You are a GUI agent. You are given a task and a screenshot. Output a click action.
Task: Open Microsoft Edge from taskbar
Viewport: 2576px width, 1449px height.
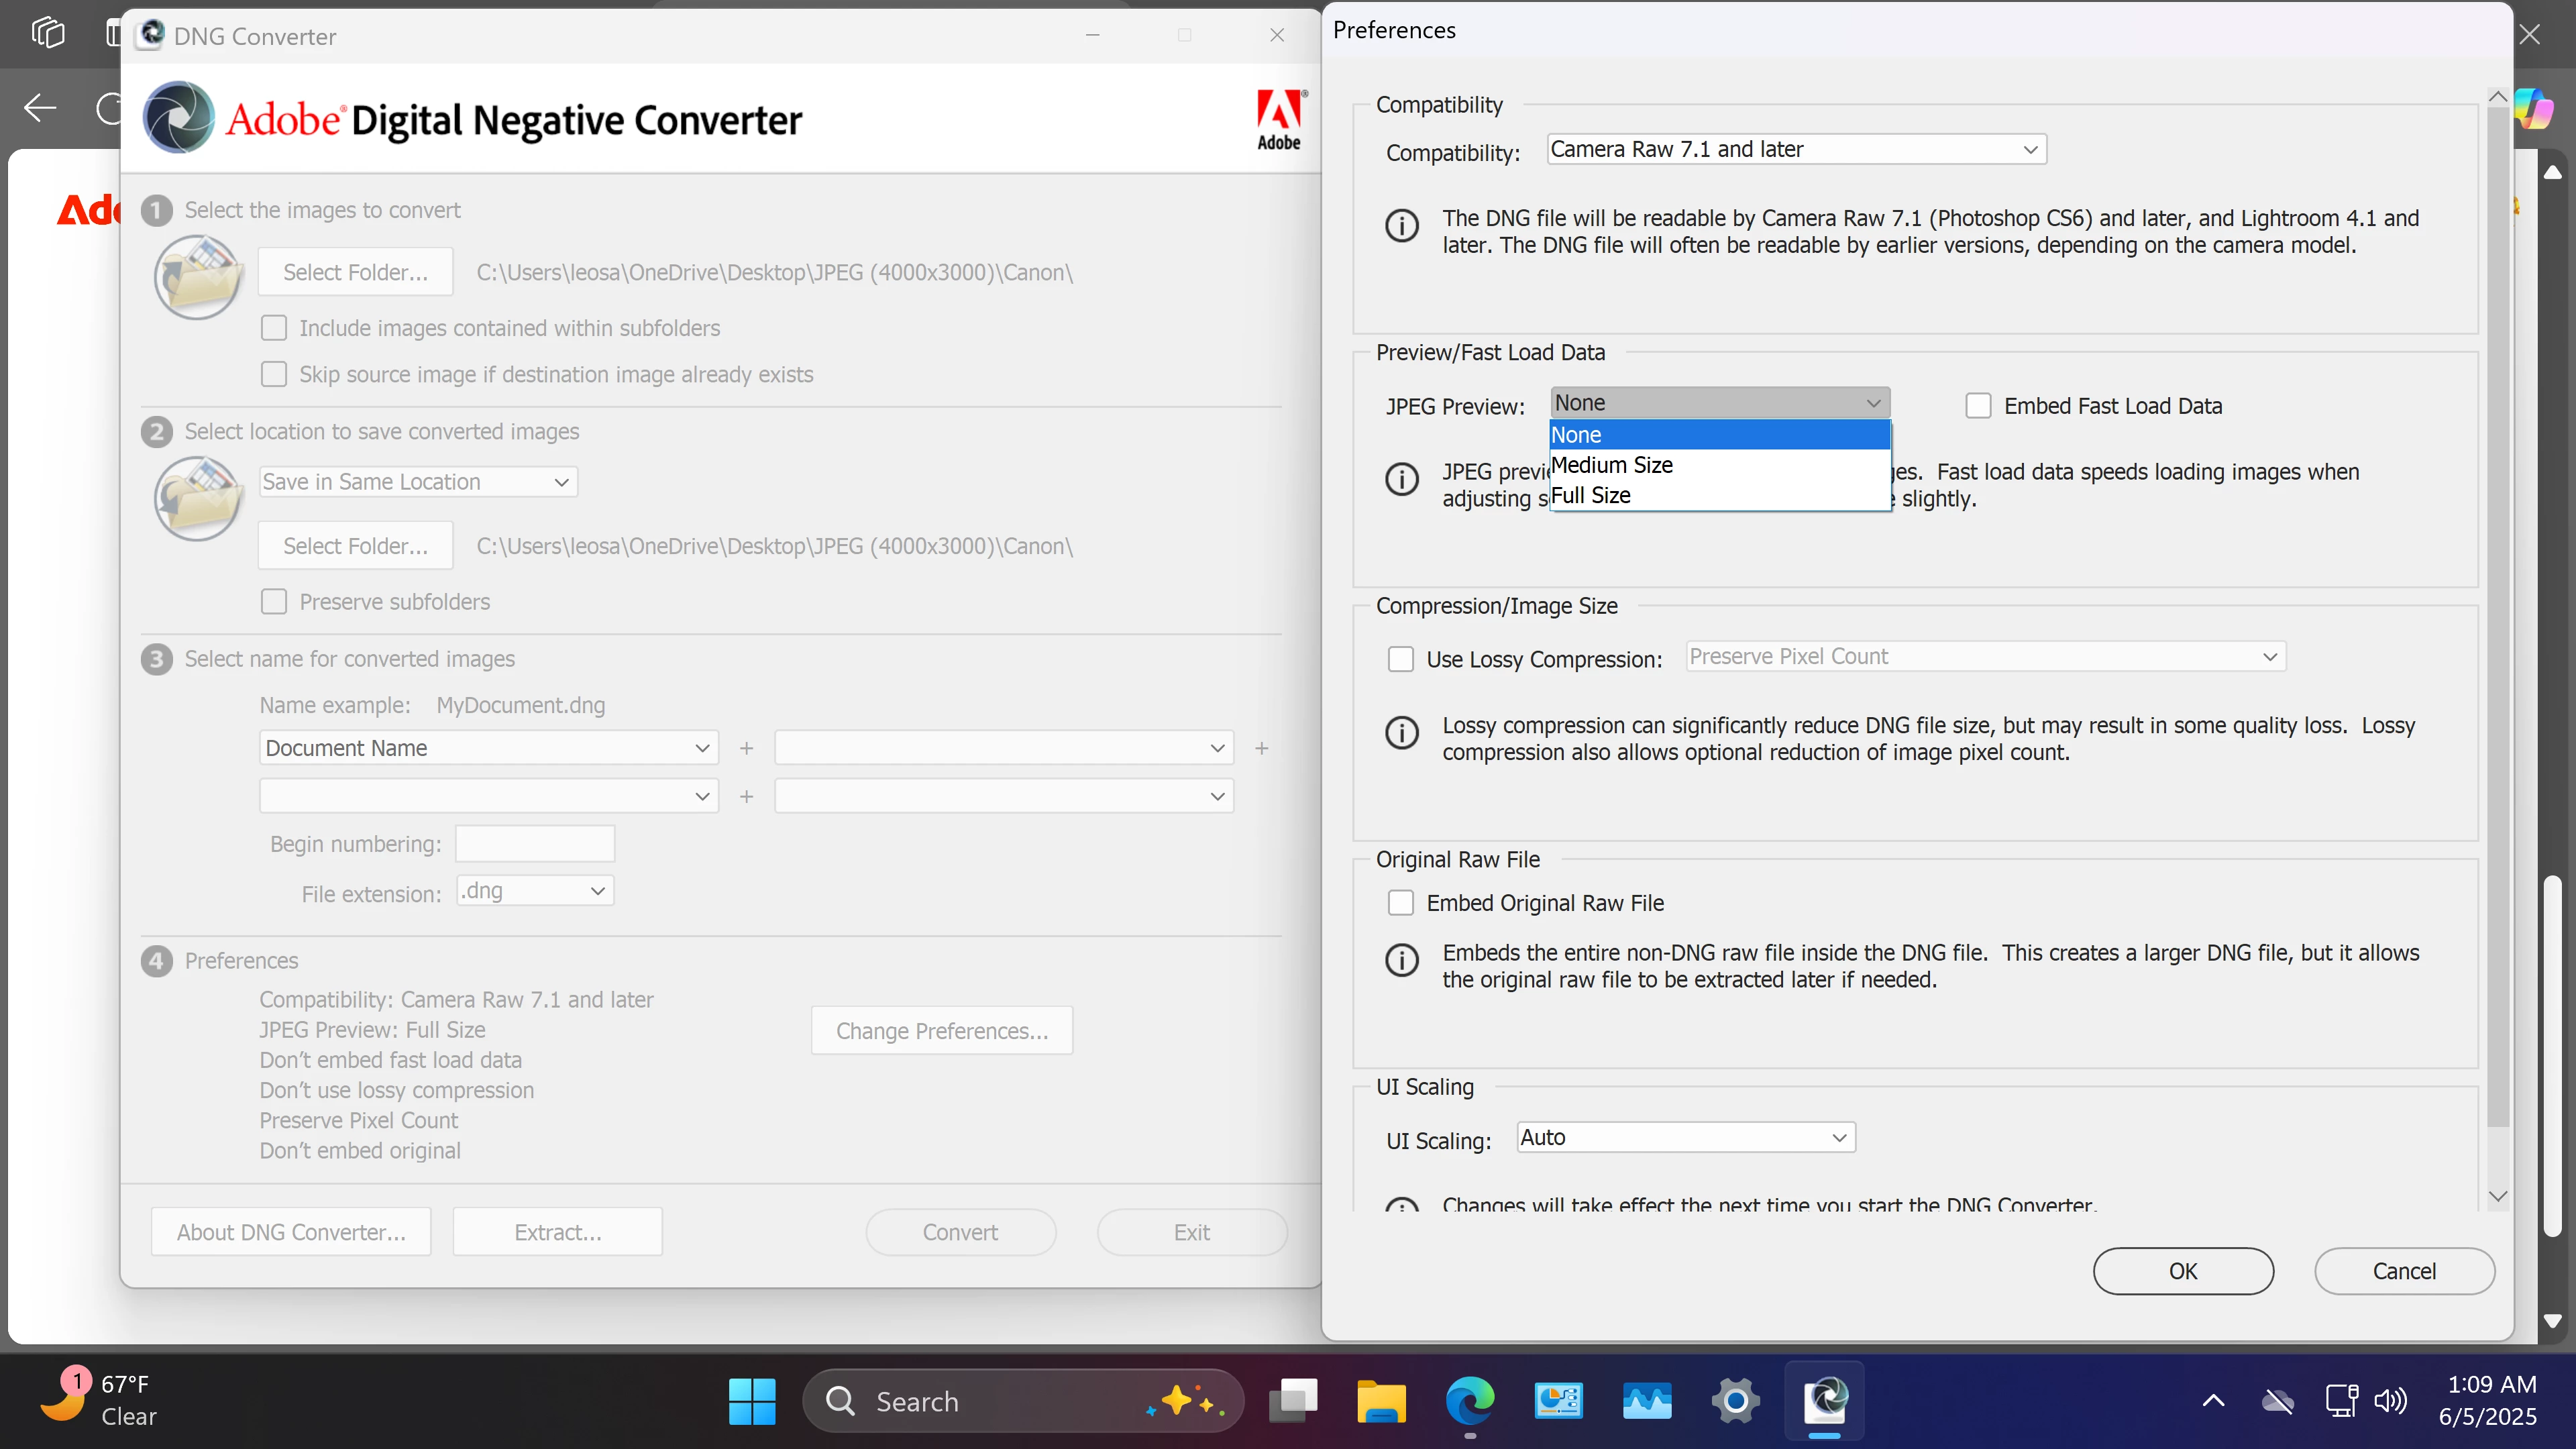pos(1469,1401)
